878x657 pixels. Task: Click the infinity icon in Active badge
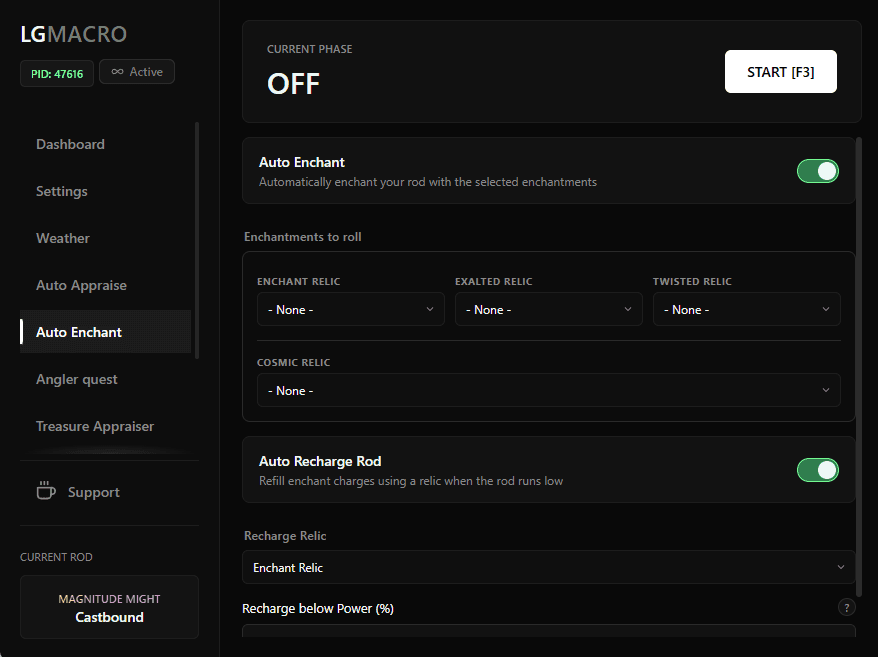tap(117, 72)
